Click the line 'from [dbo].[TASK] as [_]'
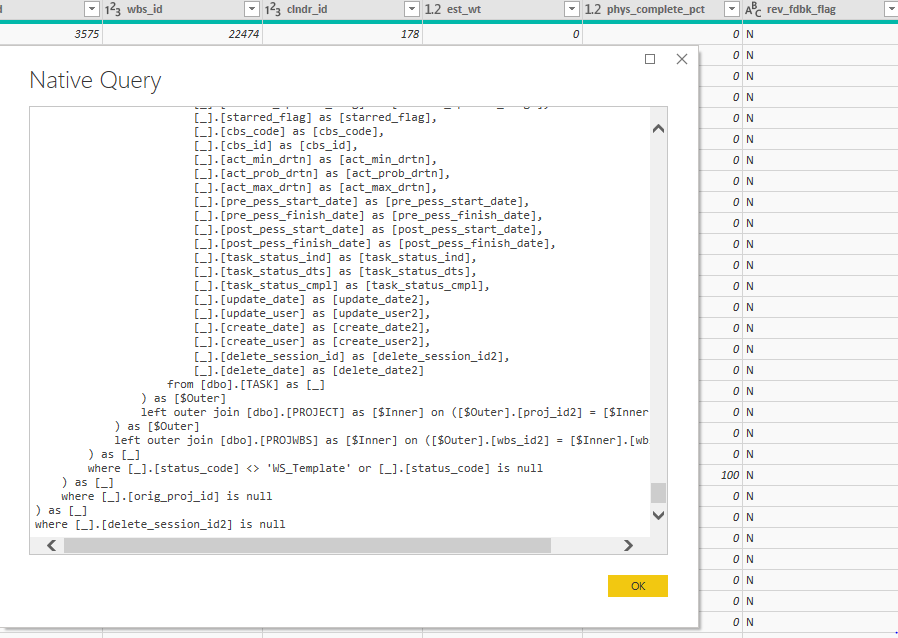 [x=246, y=384]
